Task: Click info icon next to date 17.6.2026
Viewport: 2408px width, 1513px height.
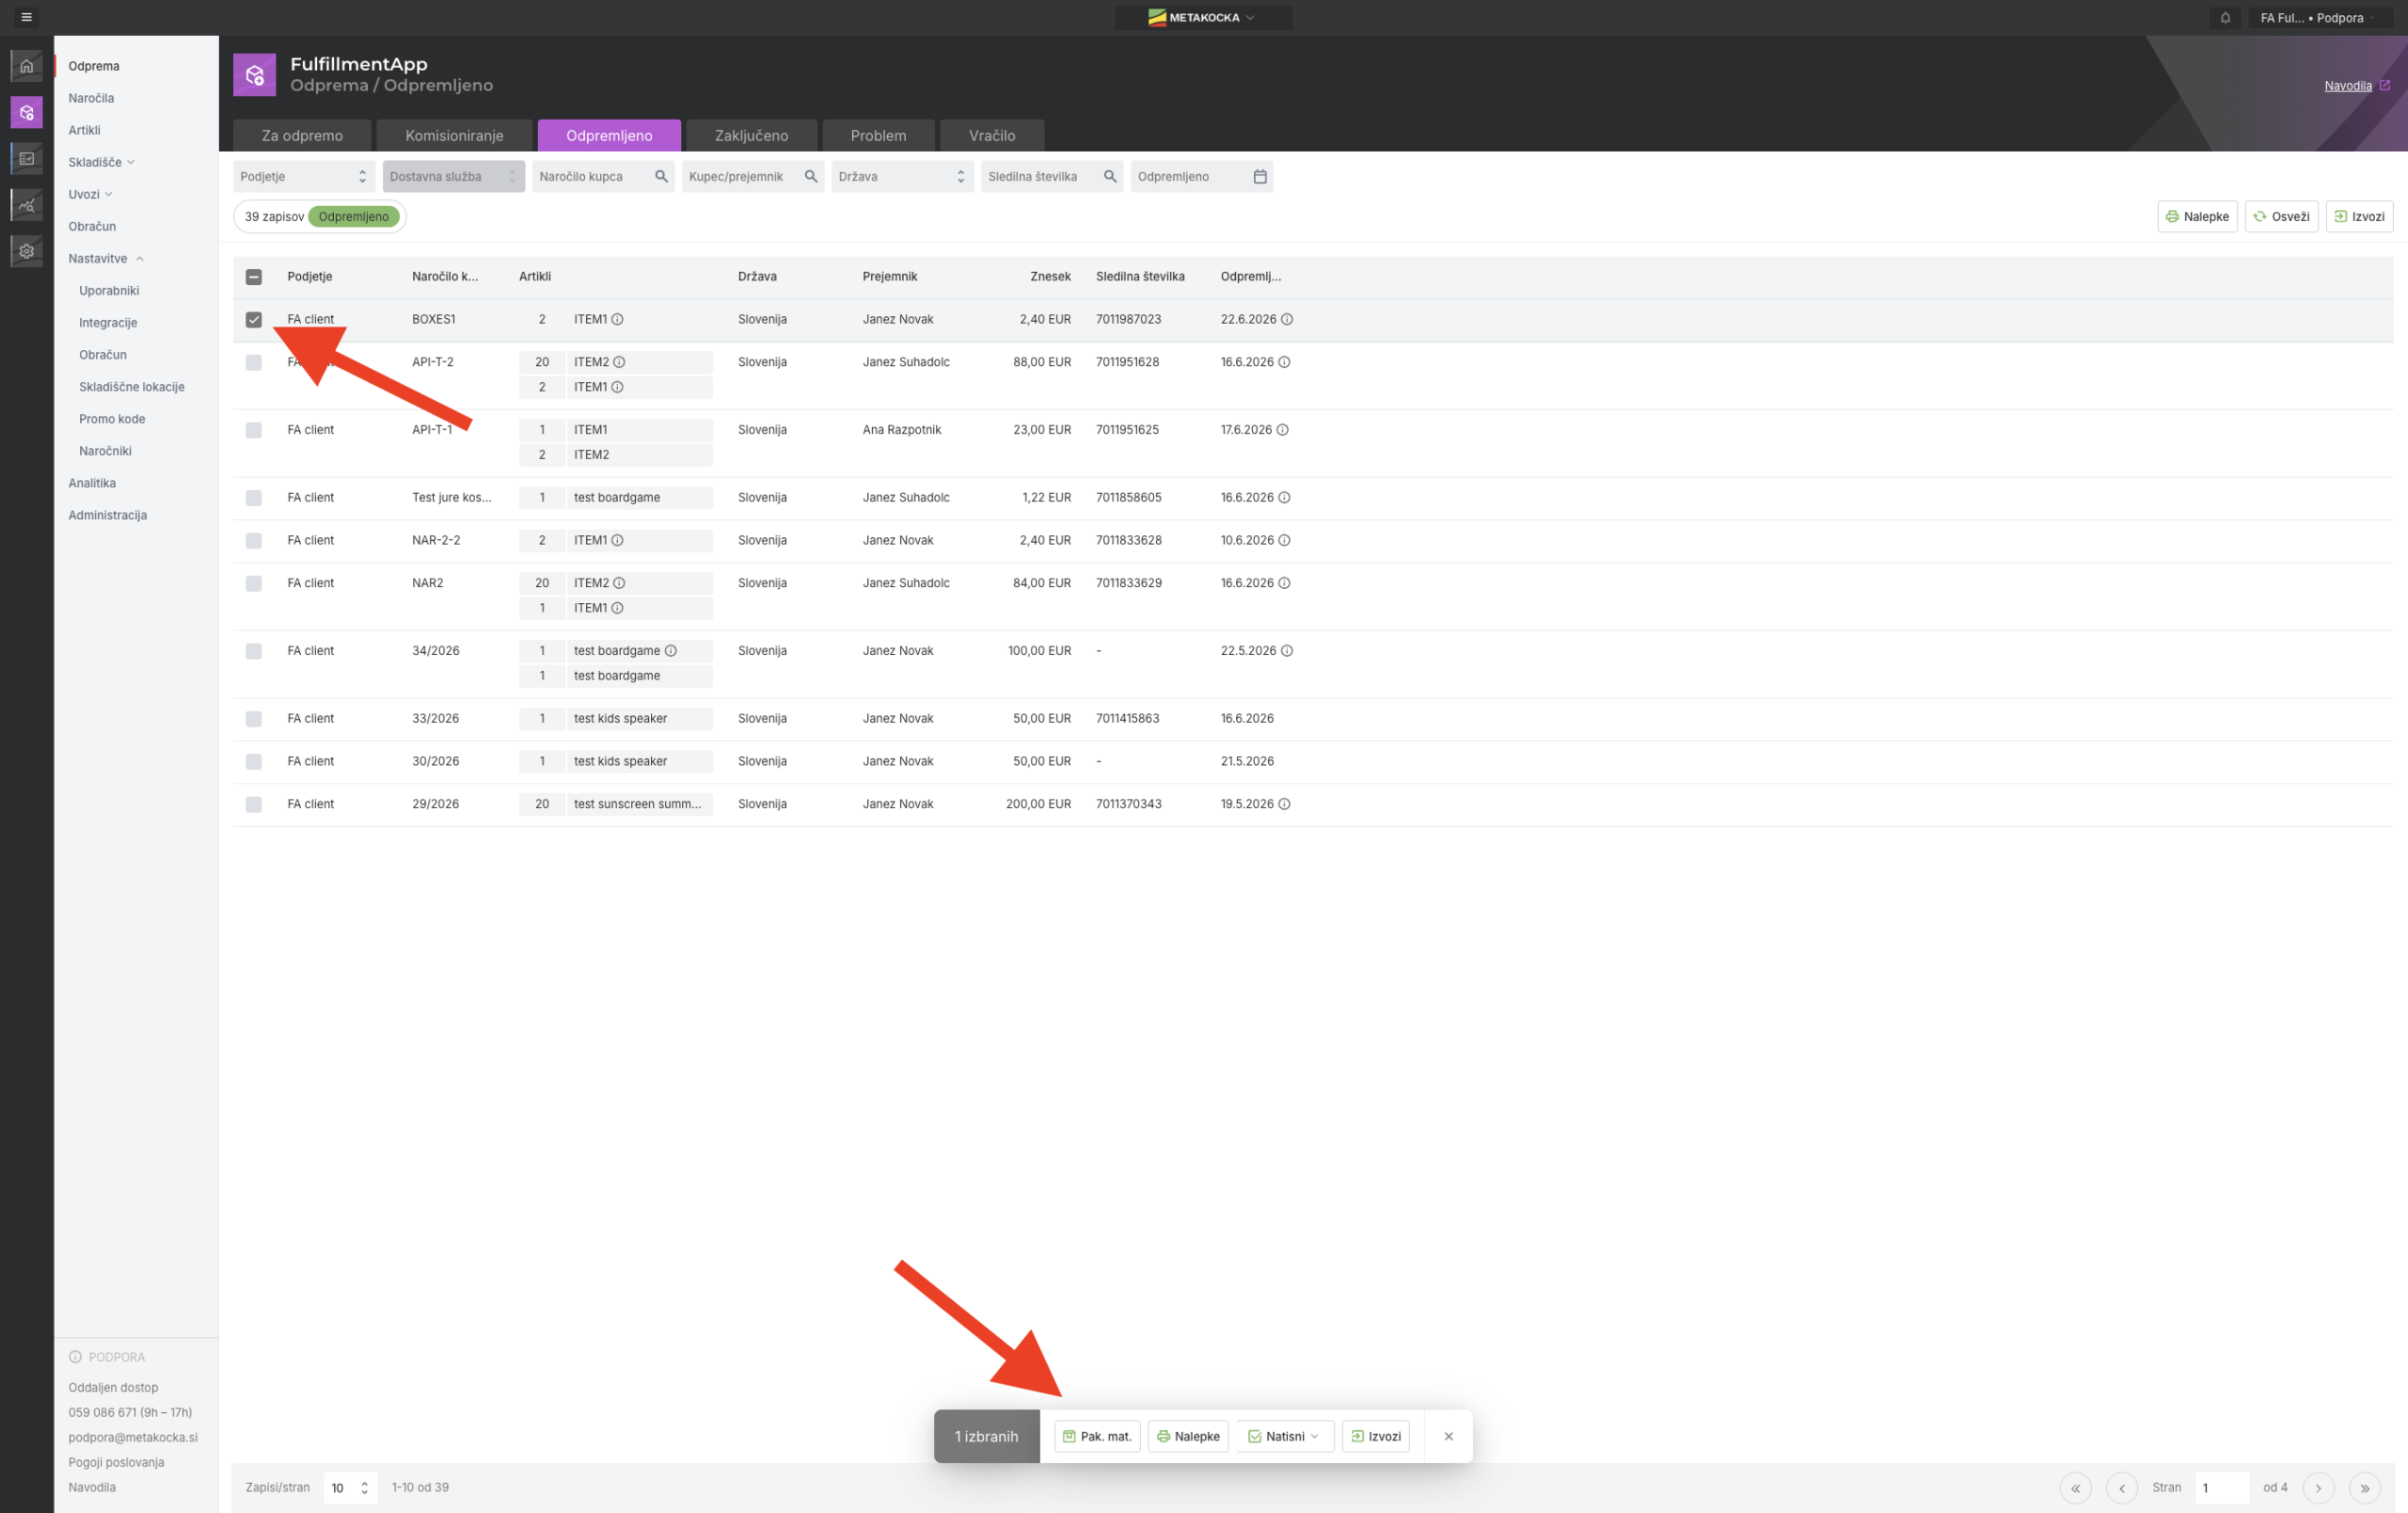Action: [1282, 430]
